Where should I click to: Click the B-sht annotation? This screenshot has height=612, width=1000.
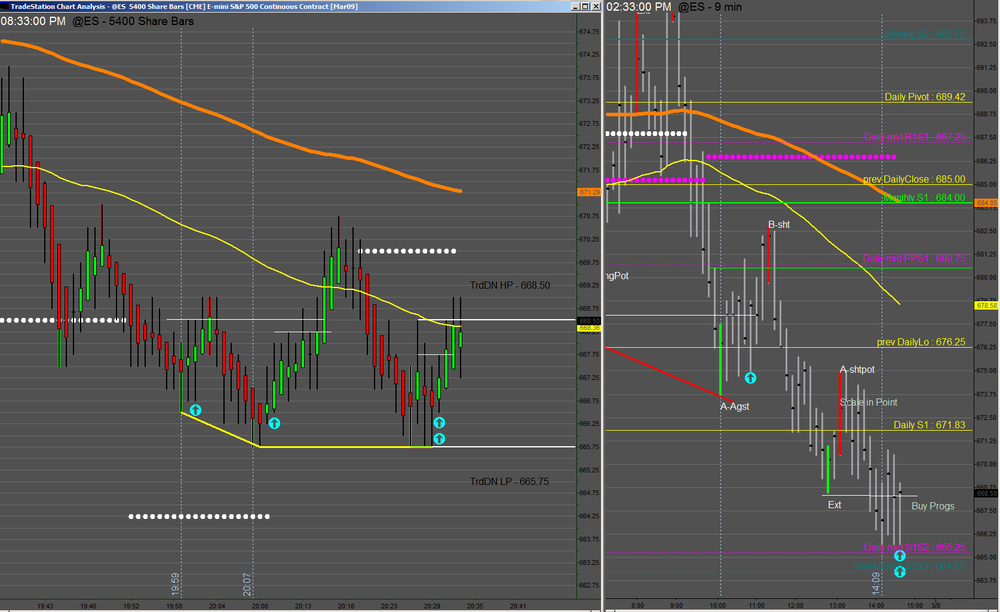click(779, 224)
